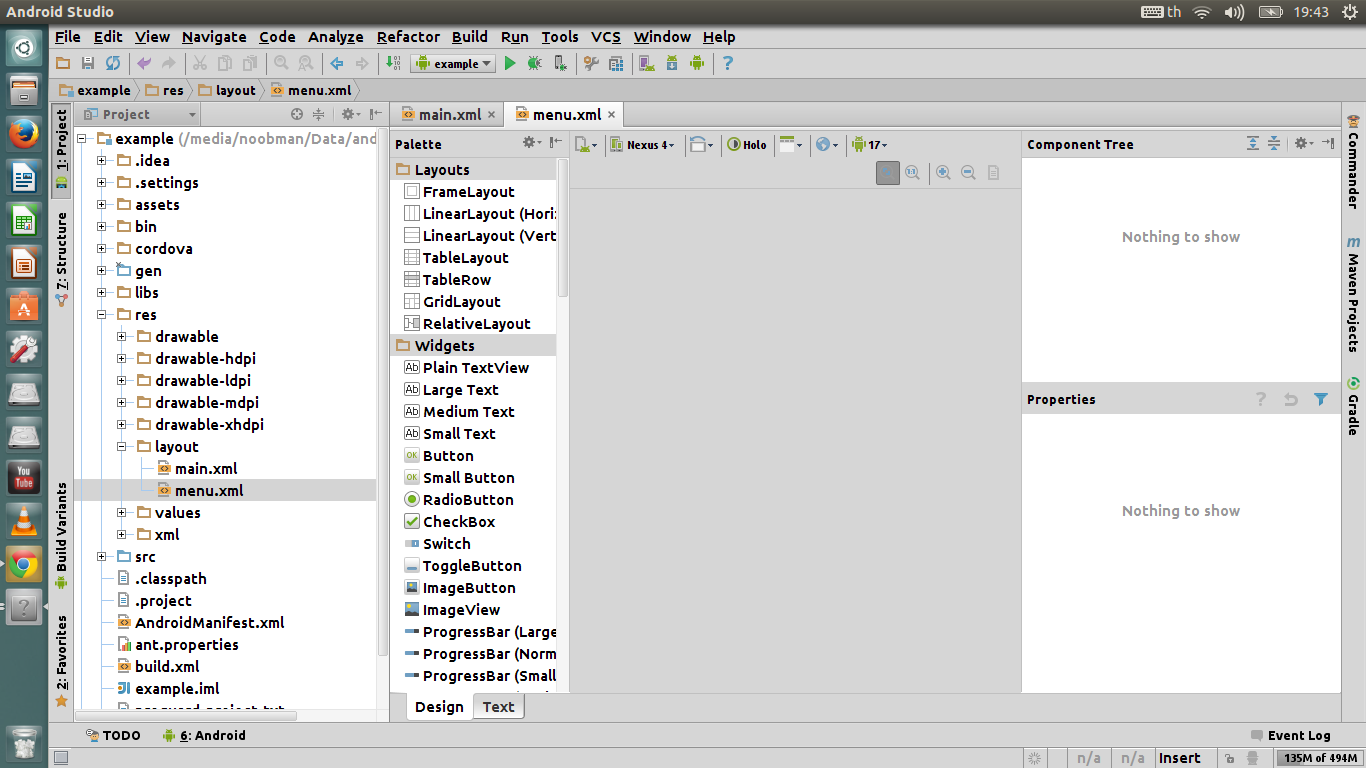Screen dimensions: 1366x768
Task: Toggle the 7: Structure tool window
Action: coord(62,258)
